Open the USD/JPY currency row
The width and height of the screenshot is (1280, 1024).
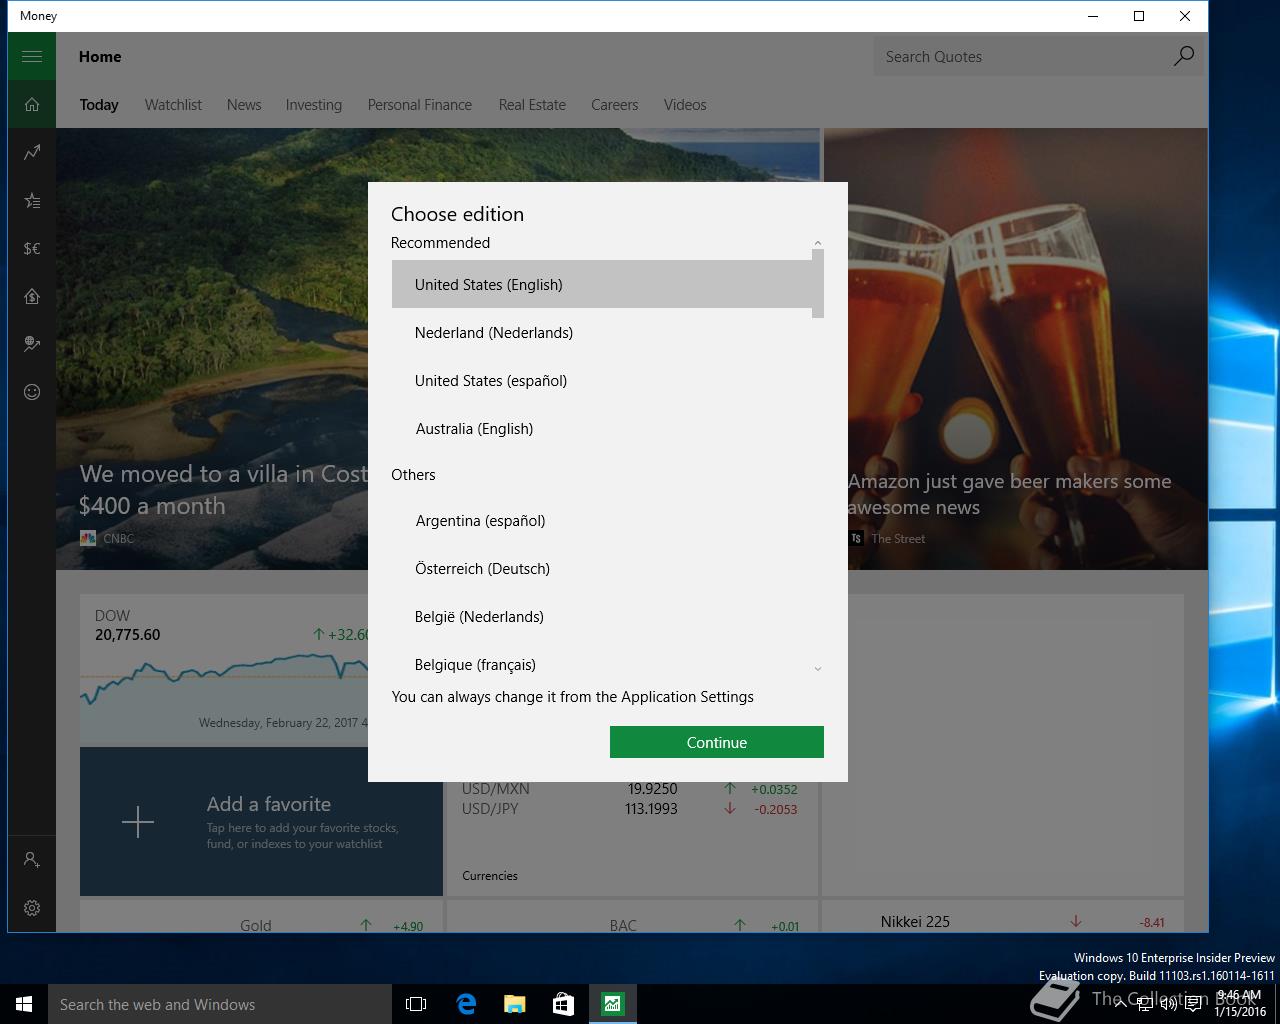click(x=630, y=809)
